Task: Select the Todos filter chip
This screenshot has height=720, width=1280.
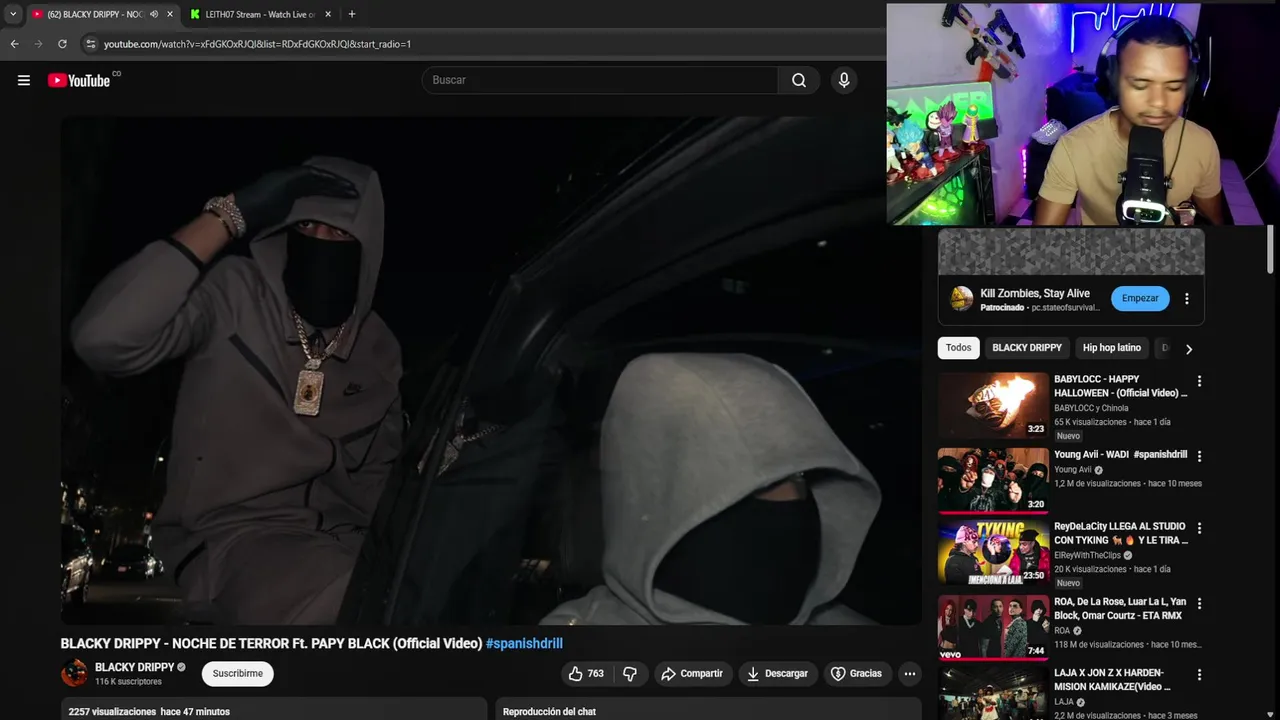Action: coord(958,348)
